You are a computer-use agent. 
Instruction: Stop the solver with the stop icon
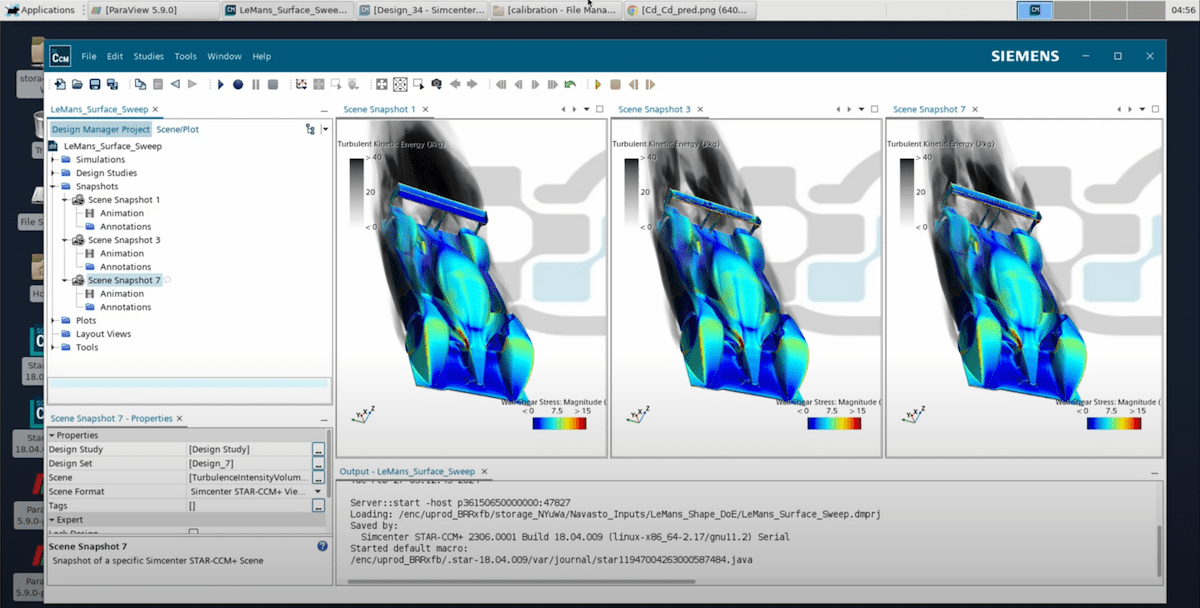click(x=272, y=84)
